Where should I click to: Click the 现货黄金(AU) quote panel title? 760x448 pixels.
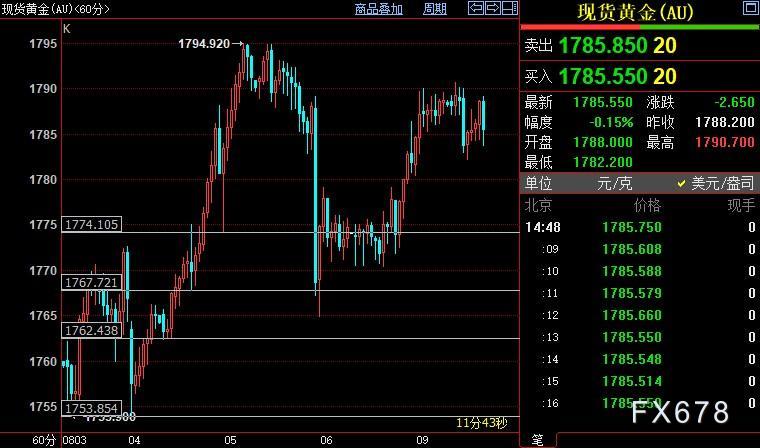(635, 12)
